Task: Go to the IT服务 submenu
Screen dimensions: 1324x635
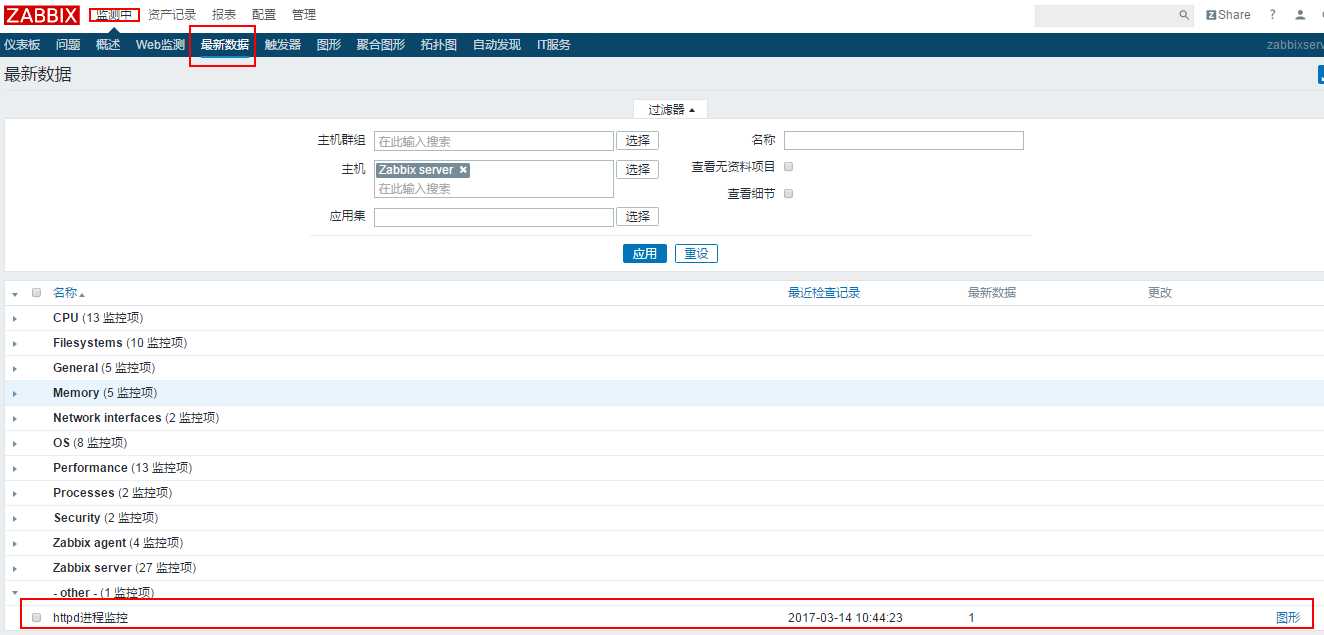Action: 554,45
